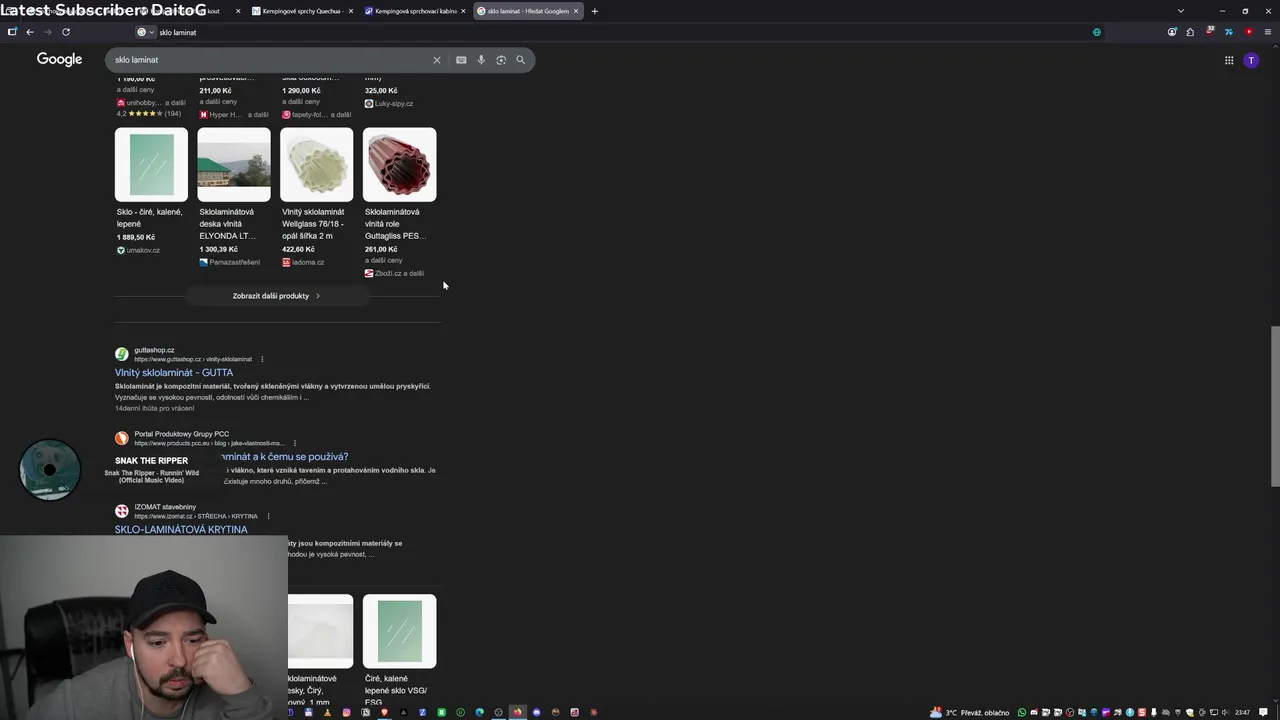
Task: Go back to the previous page
Action: coord(30,32)
